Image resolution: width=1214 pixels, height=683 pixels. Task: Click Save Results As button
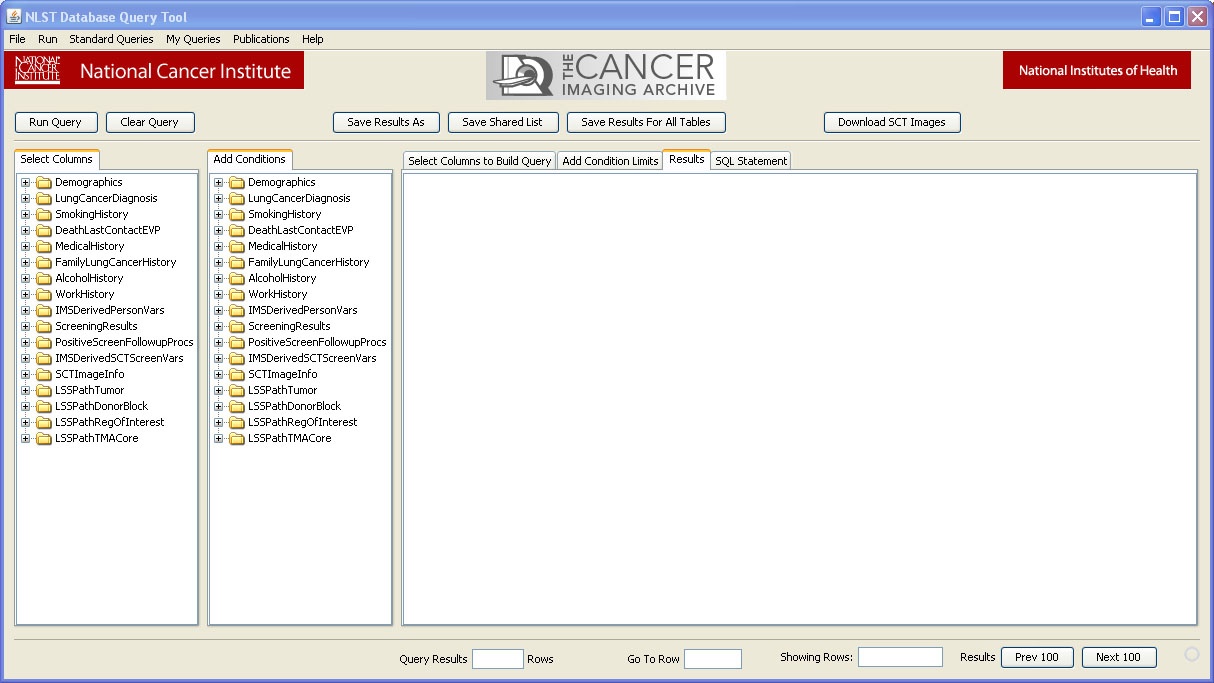click(x=386, y=122)
